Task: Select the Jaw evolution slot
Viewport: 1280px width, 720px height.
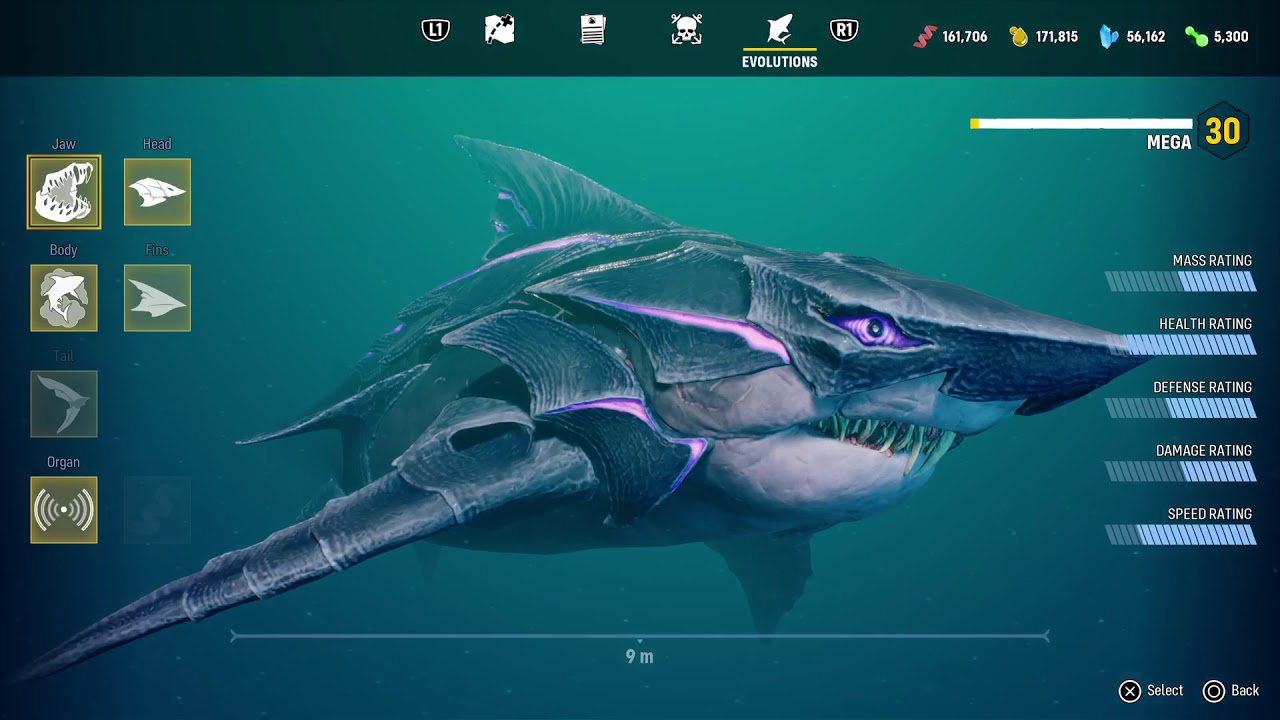Action: click(x=64, y=192)
